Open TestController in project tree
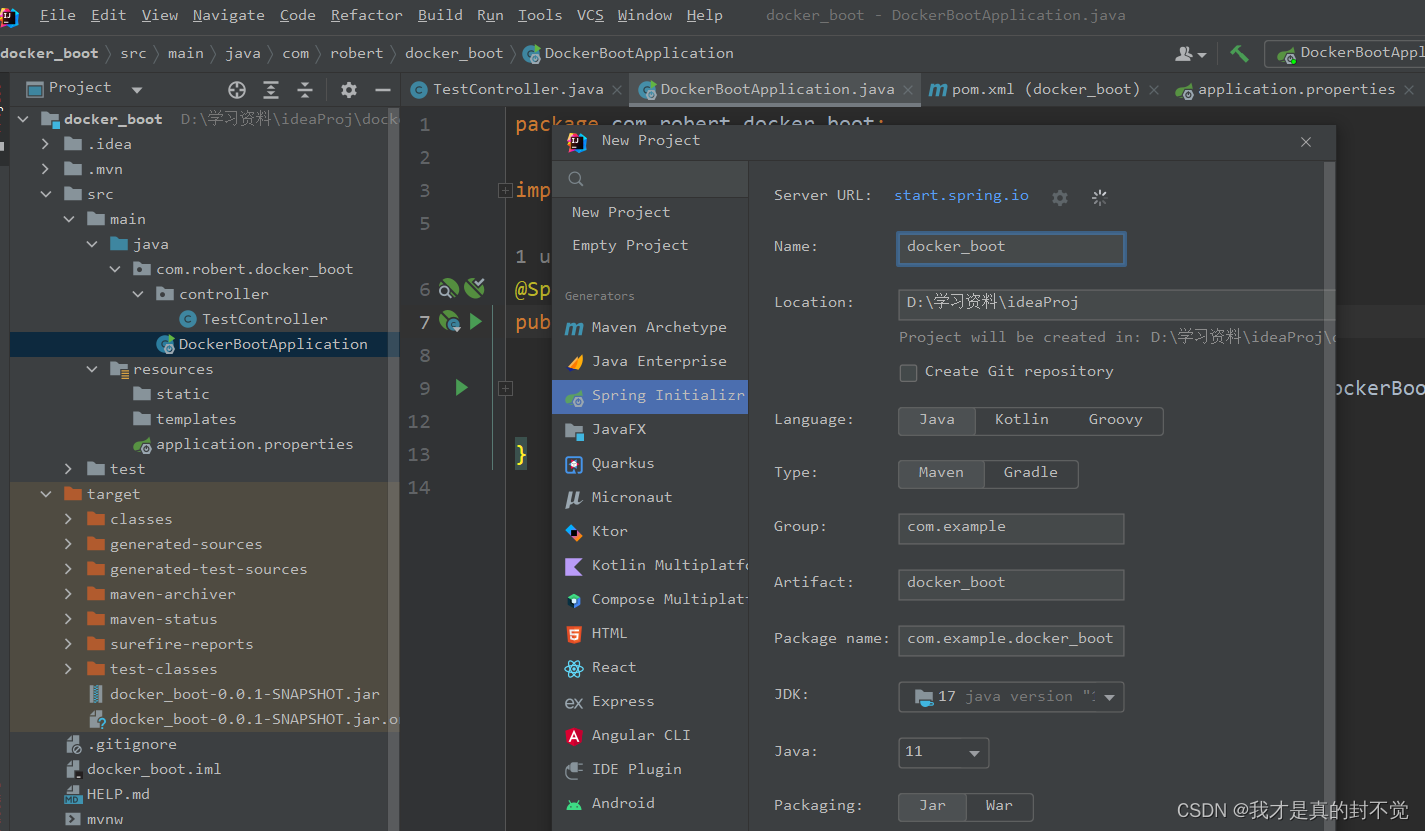The image size is (1425, 831). coord(264,319)
